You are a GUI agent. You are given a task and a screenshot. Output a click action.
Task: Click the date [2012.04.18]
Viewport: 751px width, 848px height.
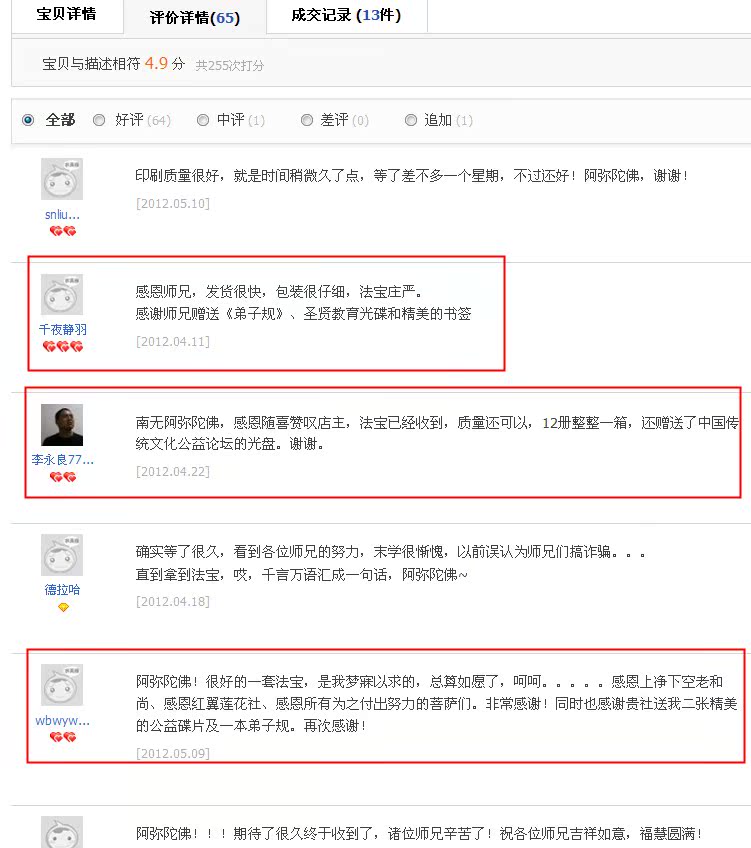[x=172, y=601]
